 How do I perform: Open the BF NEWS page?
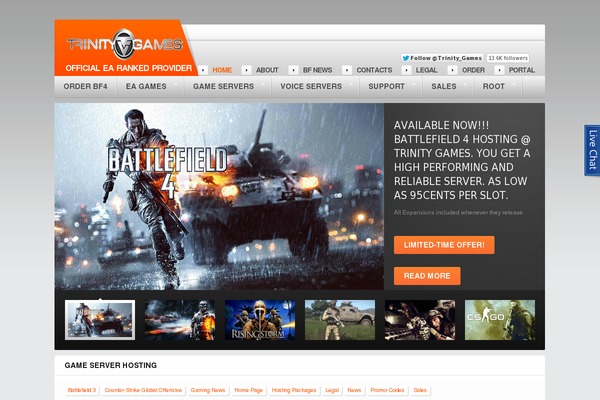[x=317, y=70]
